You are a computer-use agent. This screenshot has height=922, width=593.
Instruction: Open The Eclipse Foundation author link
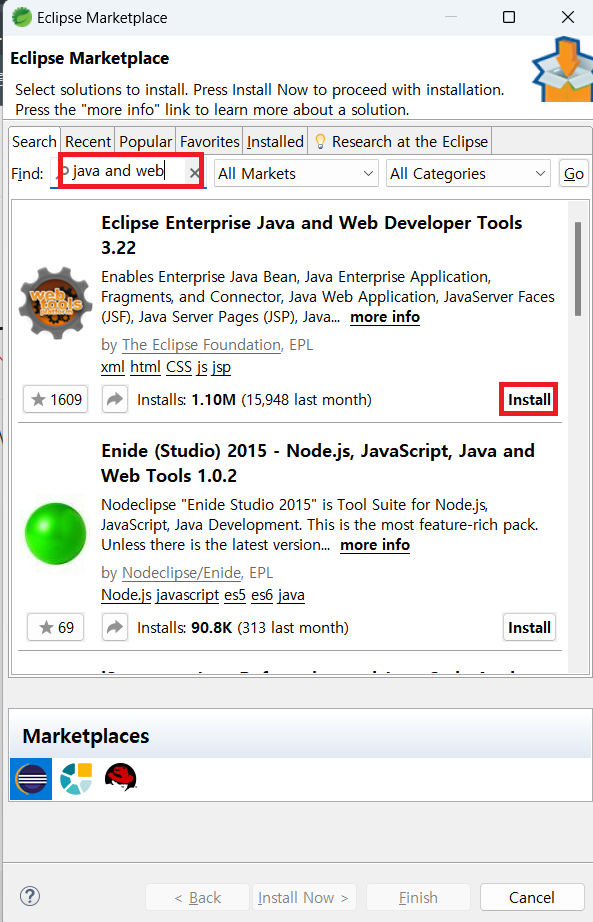202,345
